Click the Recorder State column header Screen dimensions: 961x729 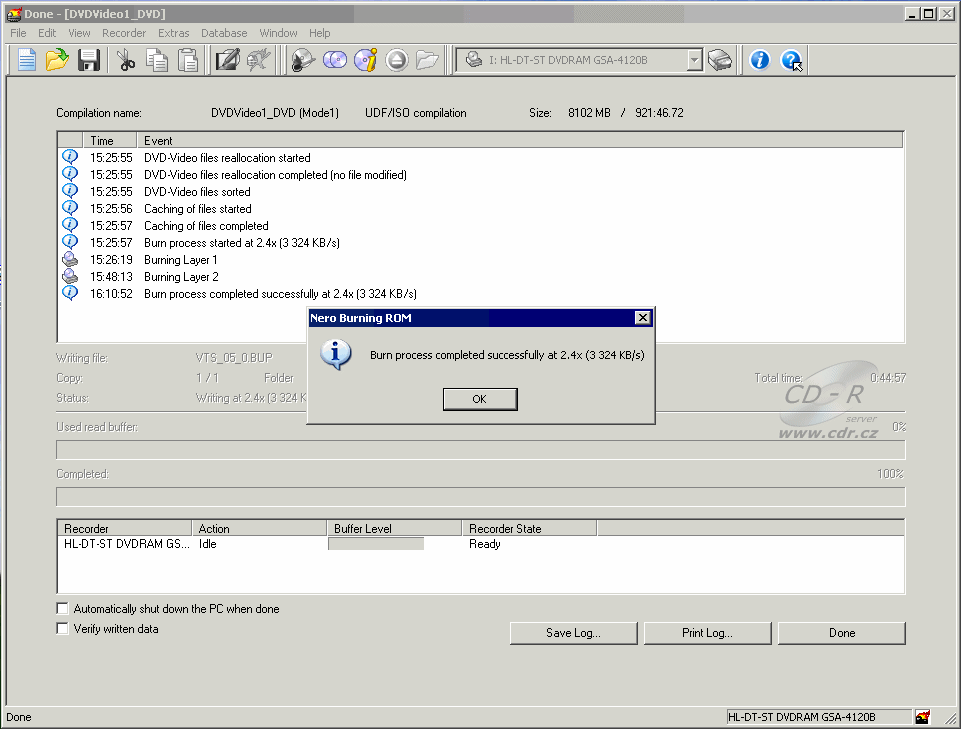(529, 529)
